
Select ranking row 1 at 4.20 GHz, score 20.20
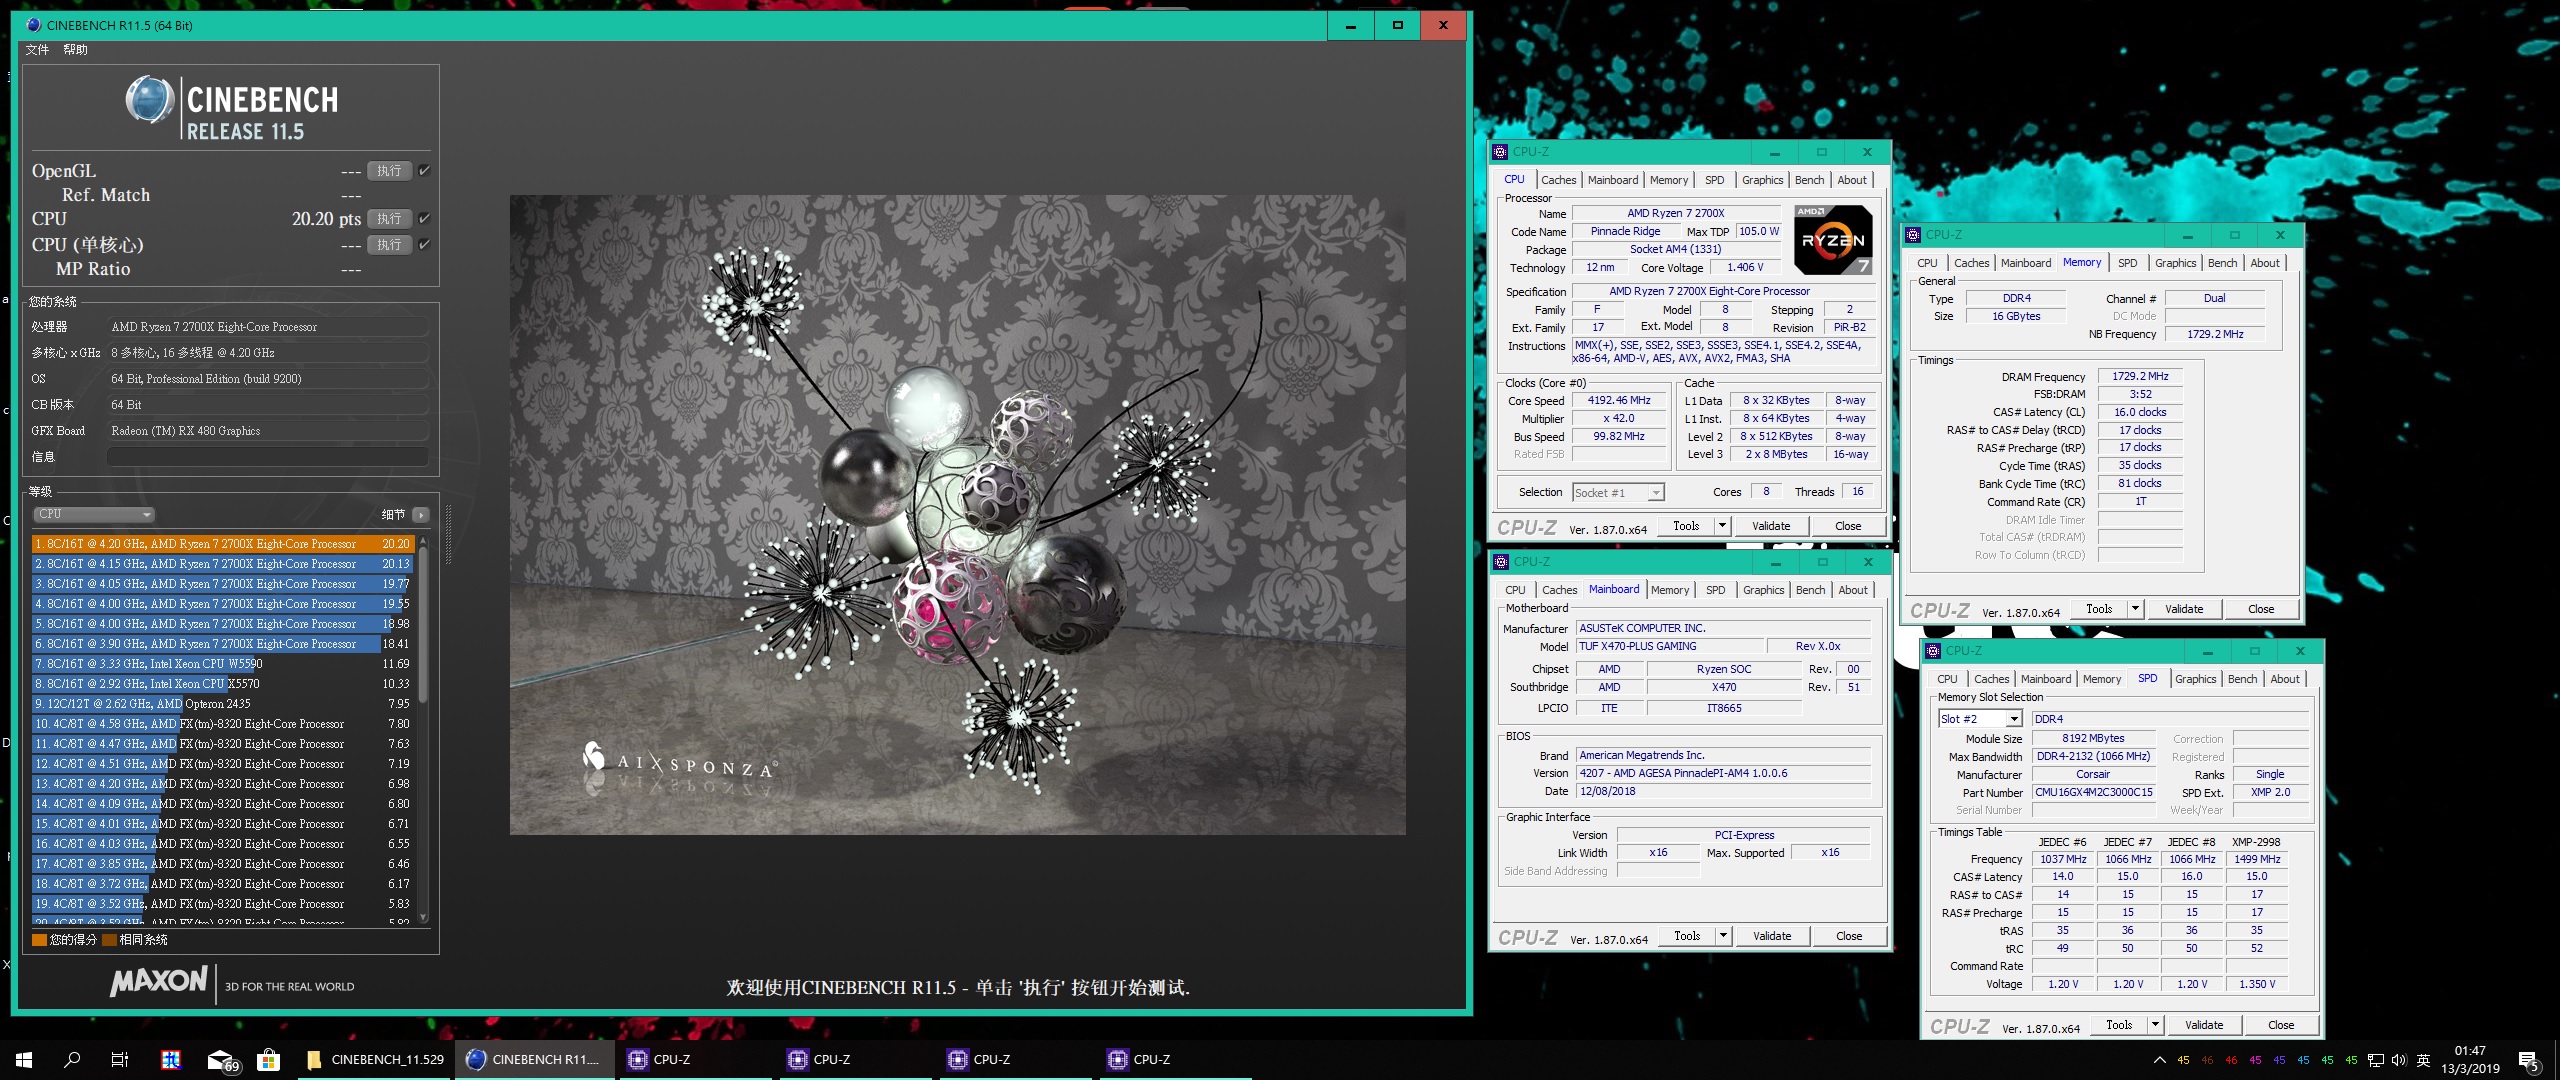click(223, 544)
